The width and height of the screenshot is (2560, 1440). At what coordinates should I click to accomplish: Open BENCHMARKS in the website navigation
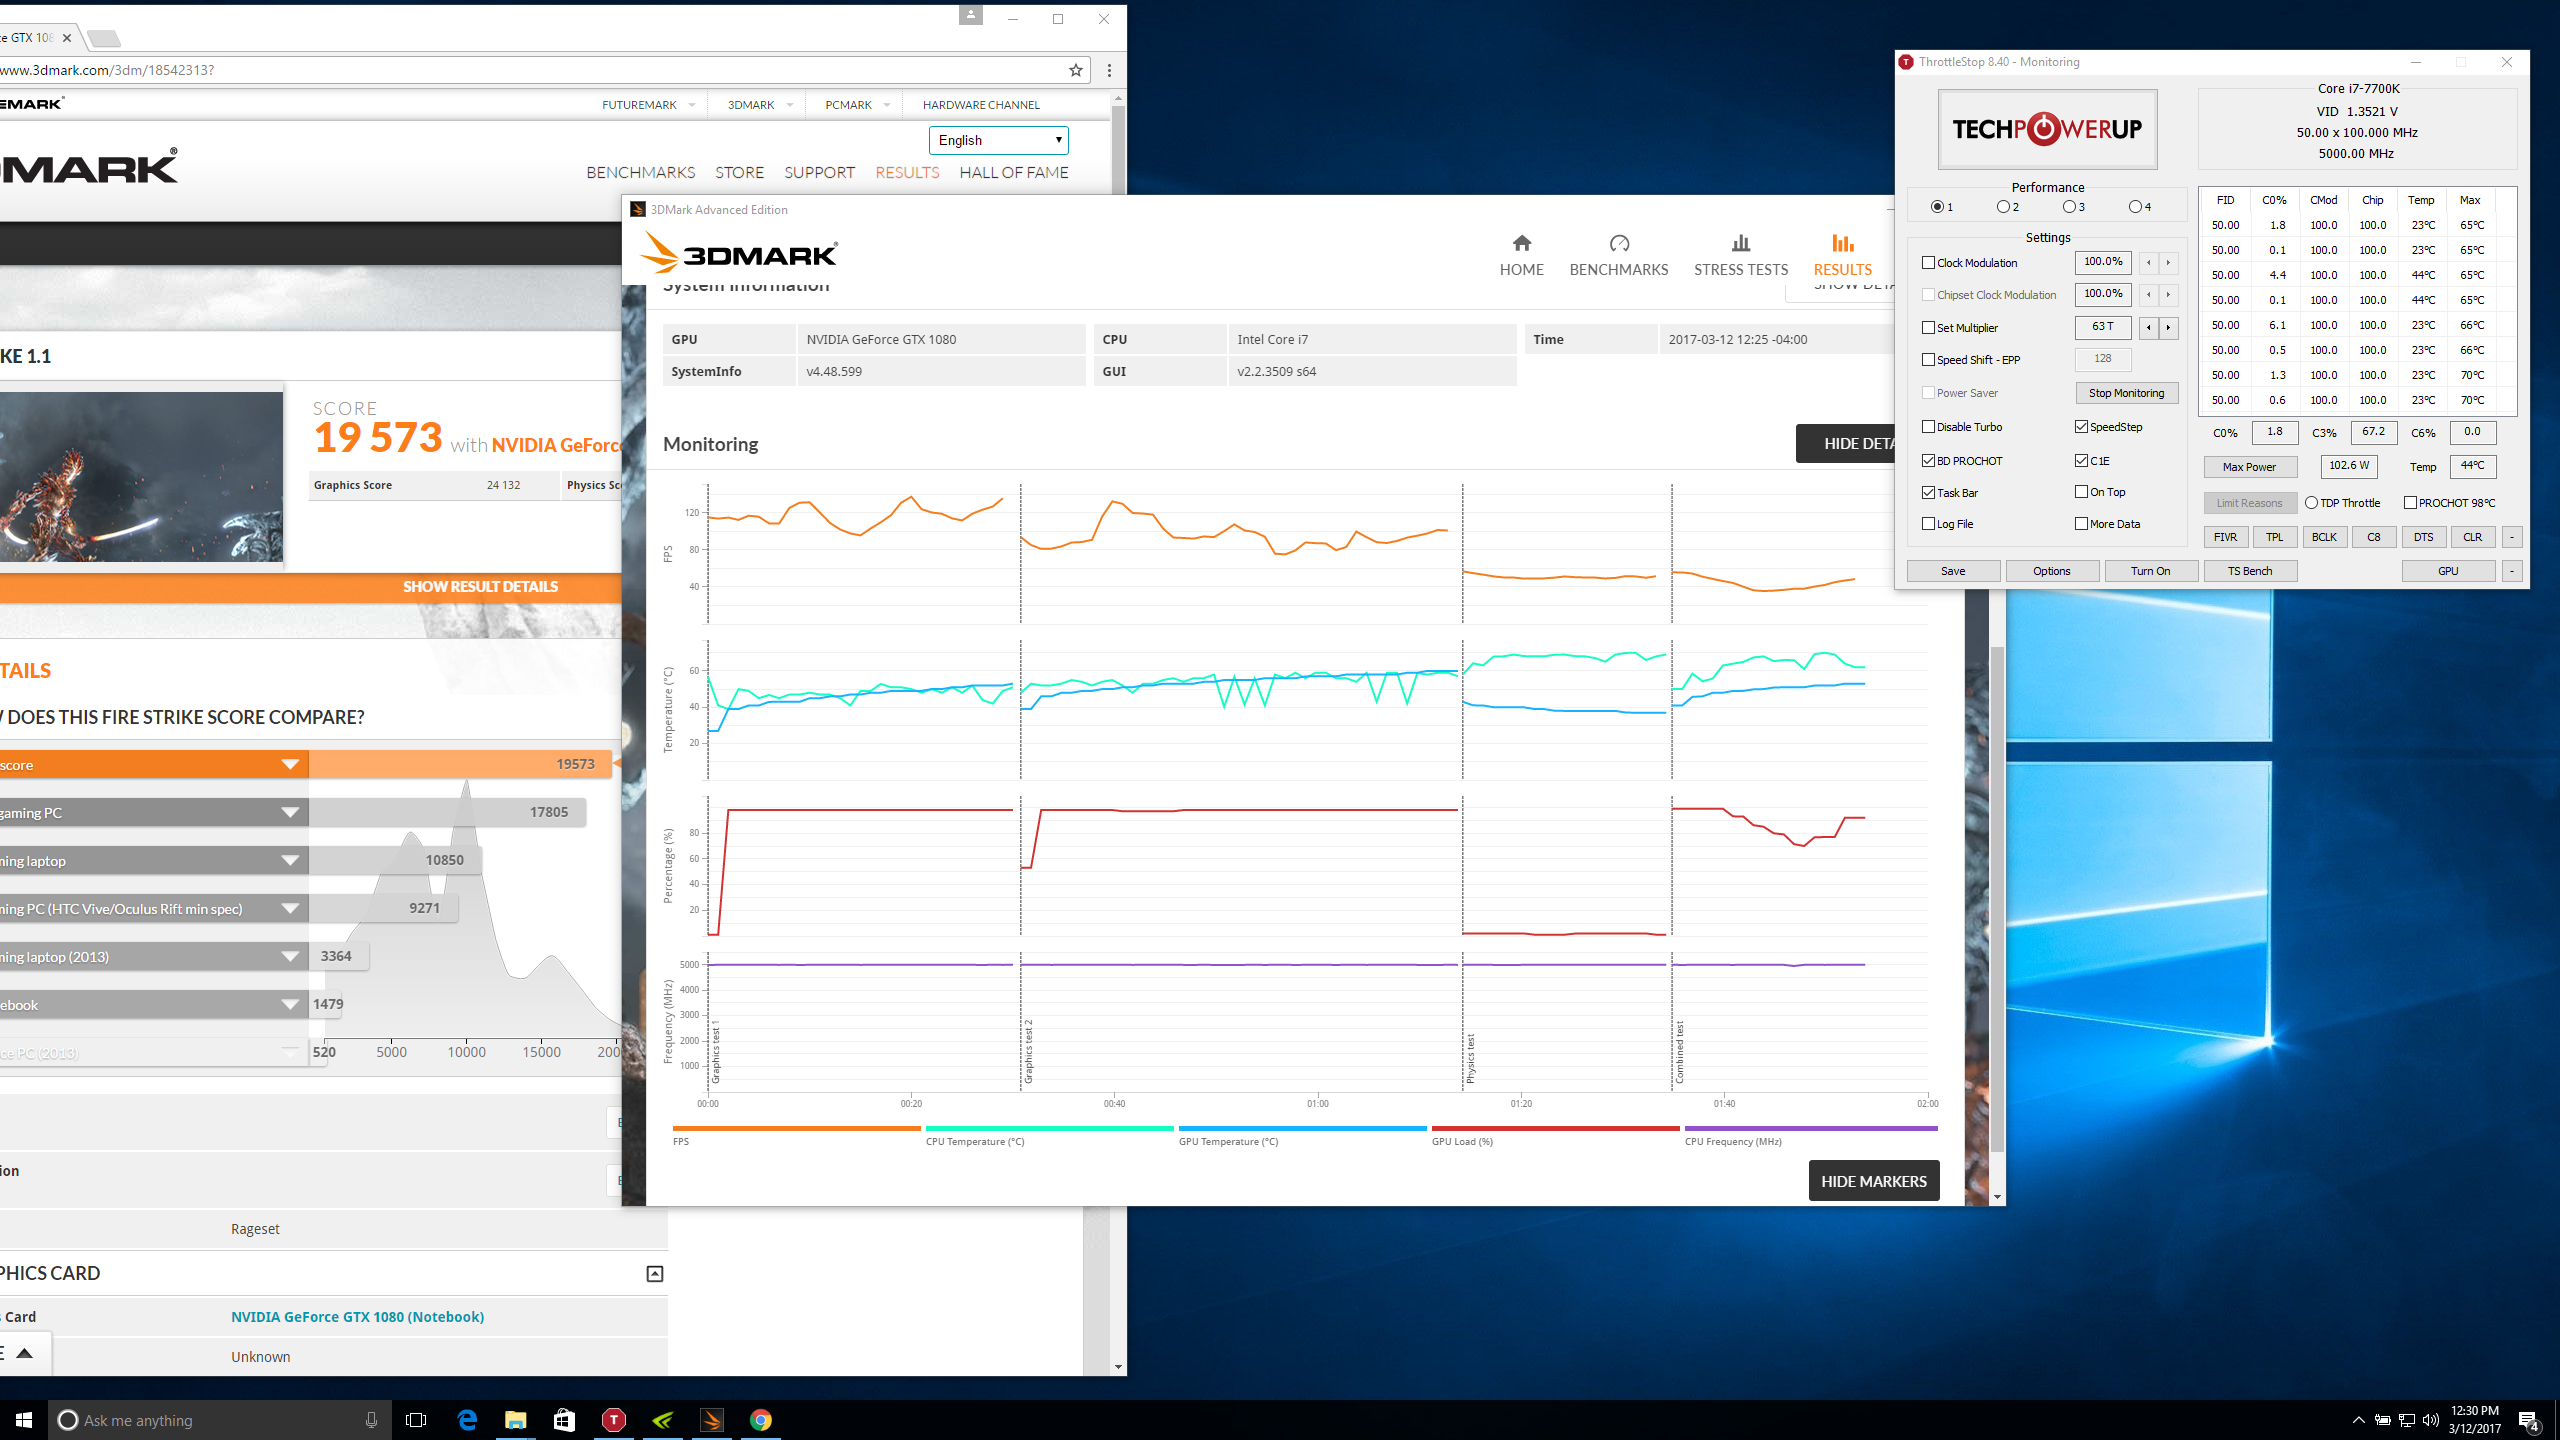[640, 172]
